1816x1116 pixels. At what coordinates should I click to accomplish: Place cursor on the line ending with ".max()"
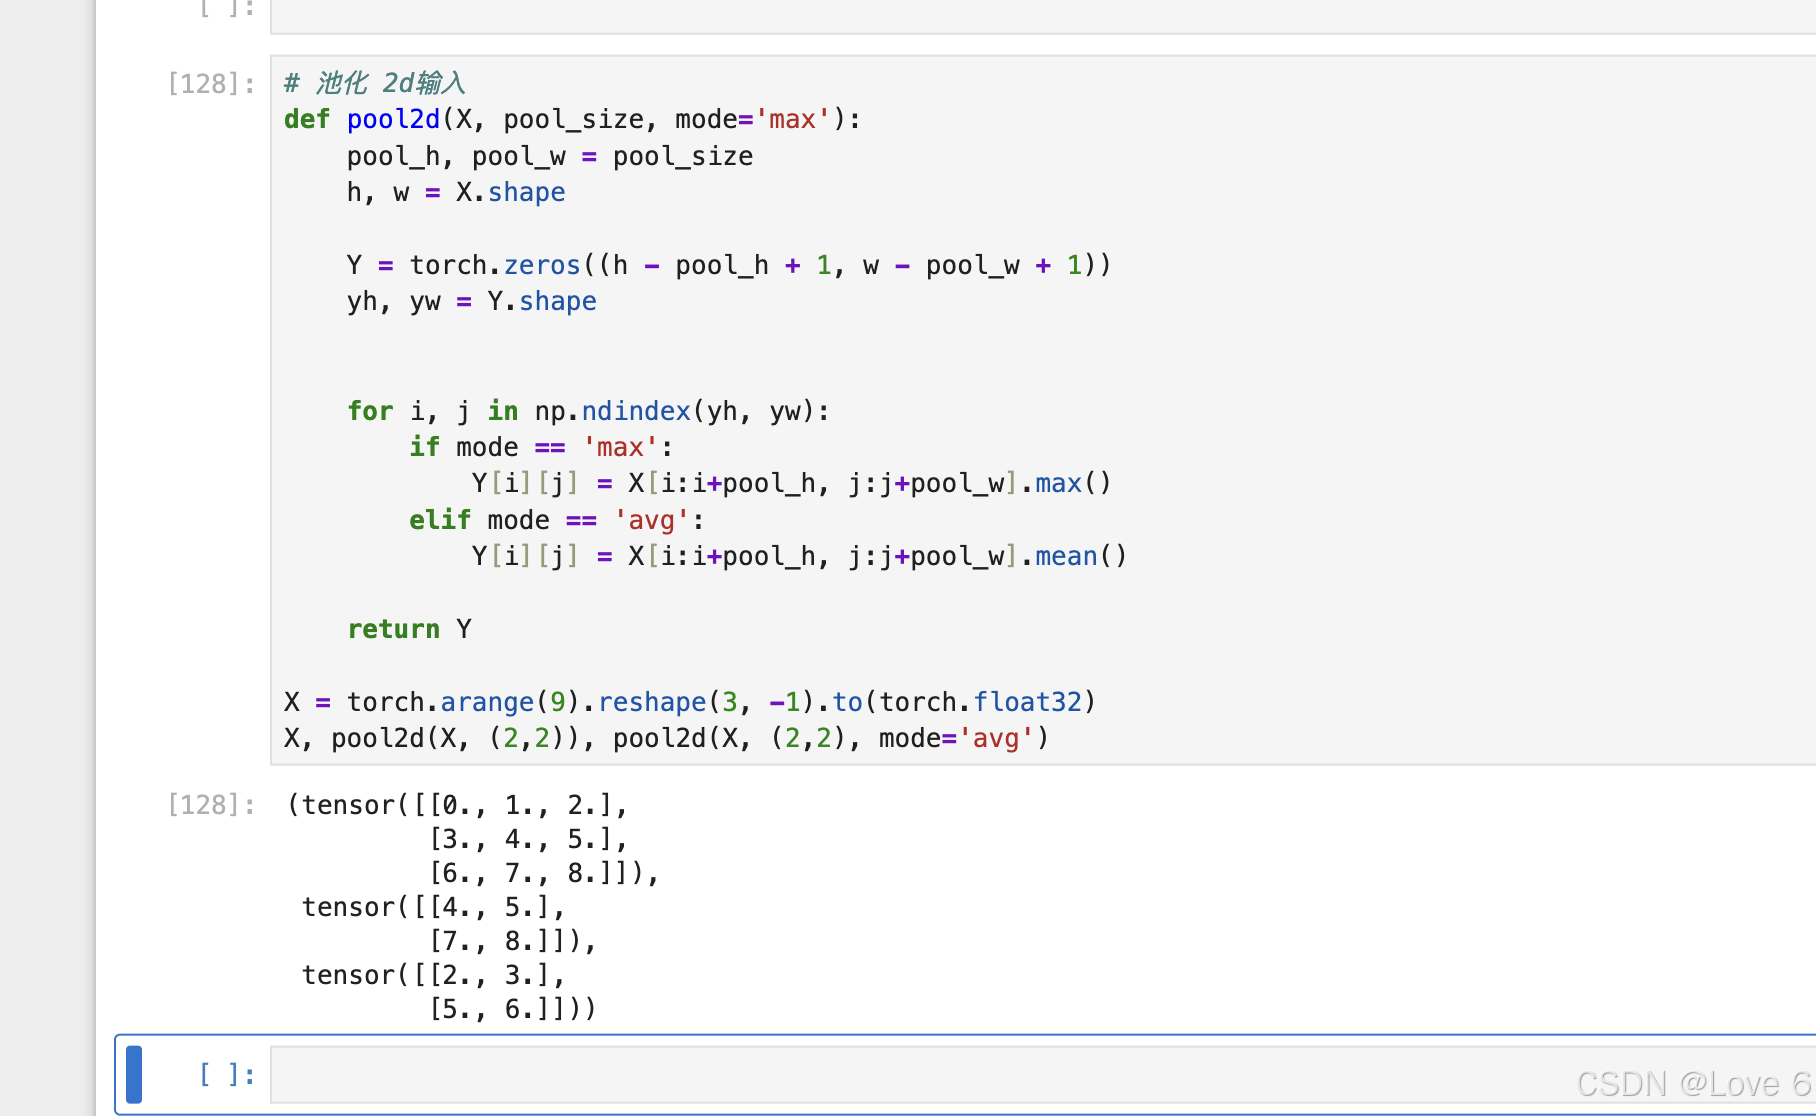pos(791,484)
